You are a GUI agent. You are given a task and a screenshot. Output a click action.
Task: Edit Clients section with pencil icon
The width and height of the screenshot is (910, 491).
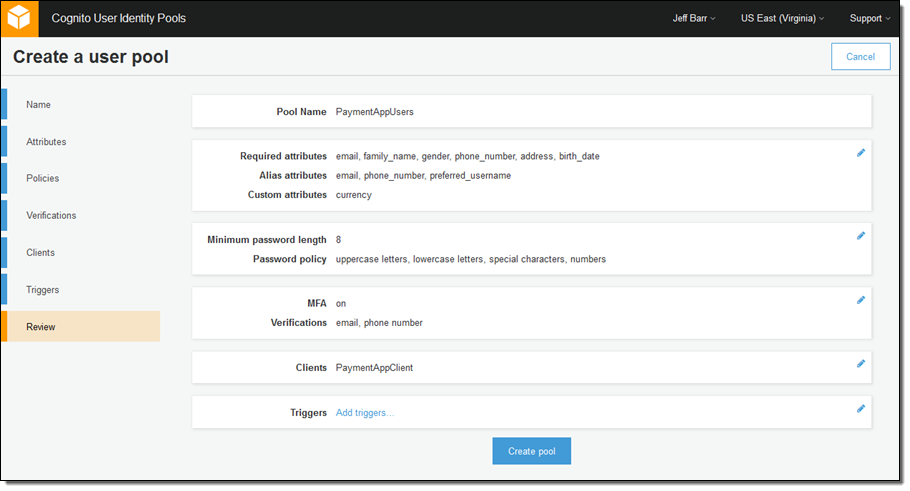(860, 364)
